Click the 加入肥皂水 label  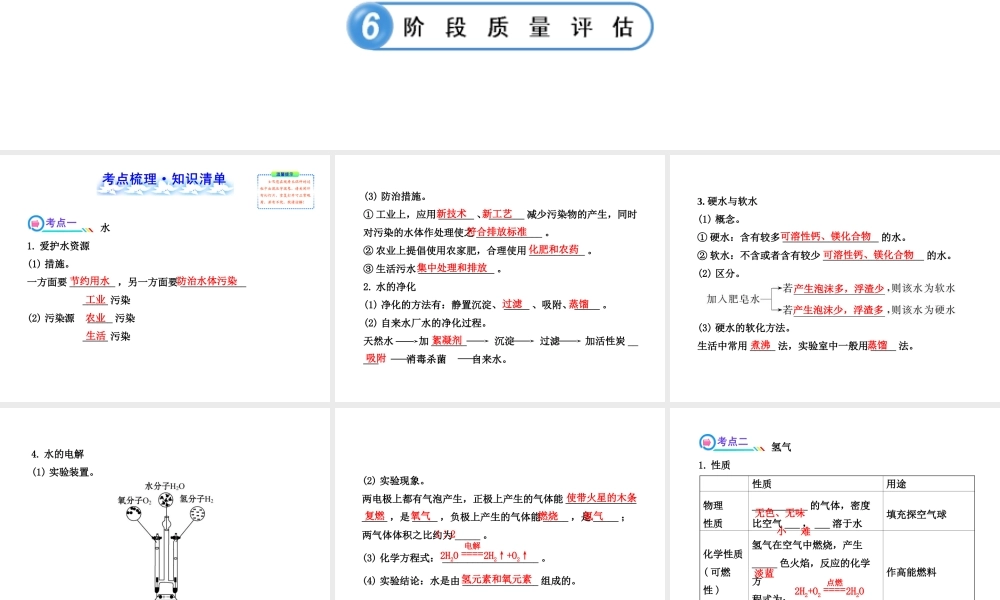pos(733,299)
